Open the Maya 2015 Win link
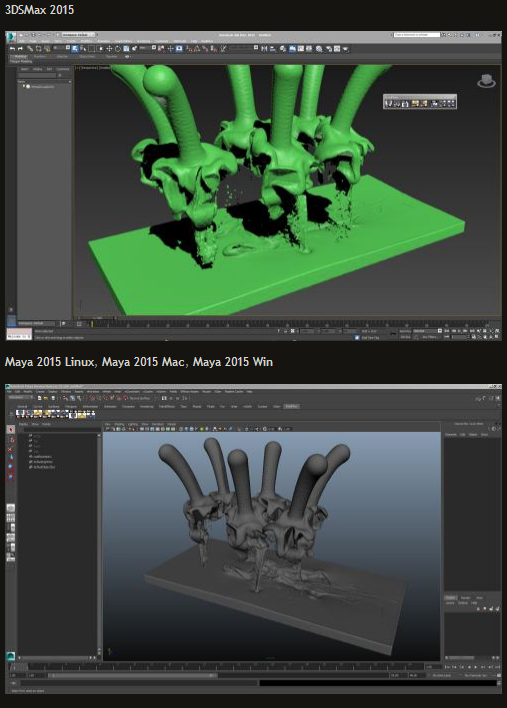This screenshot has width=507, height=708. tap(233, 362)
